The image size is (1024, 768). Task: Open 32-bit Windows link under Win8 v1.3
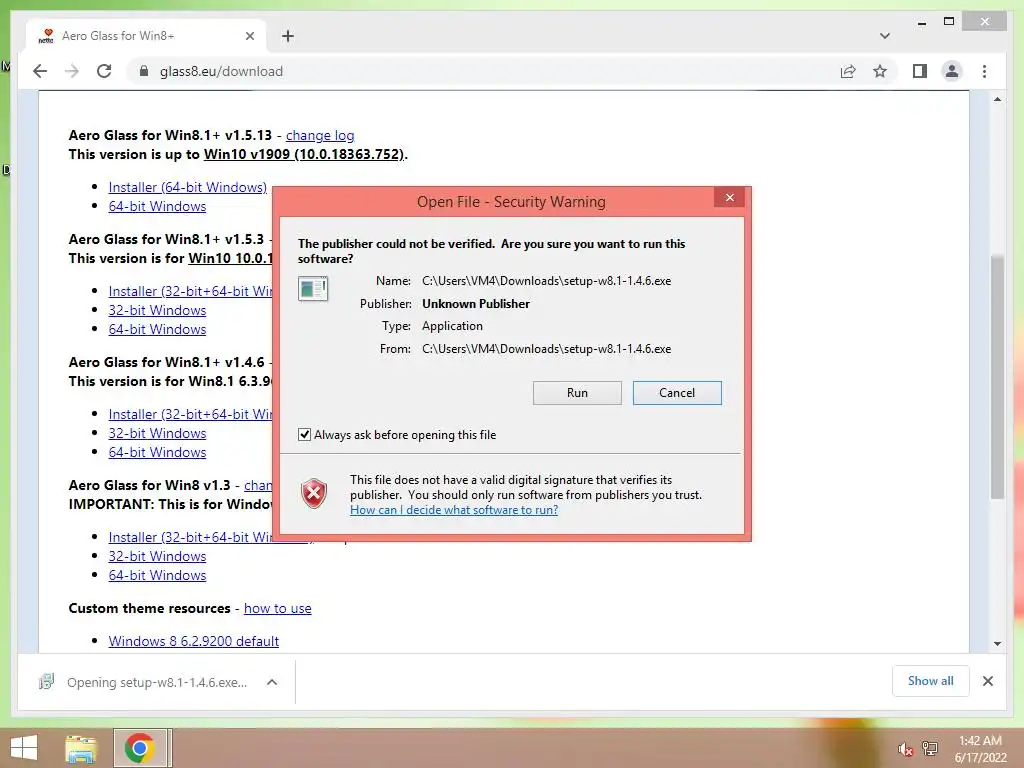tap(157, 556)
